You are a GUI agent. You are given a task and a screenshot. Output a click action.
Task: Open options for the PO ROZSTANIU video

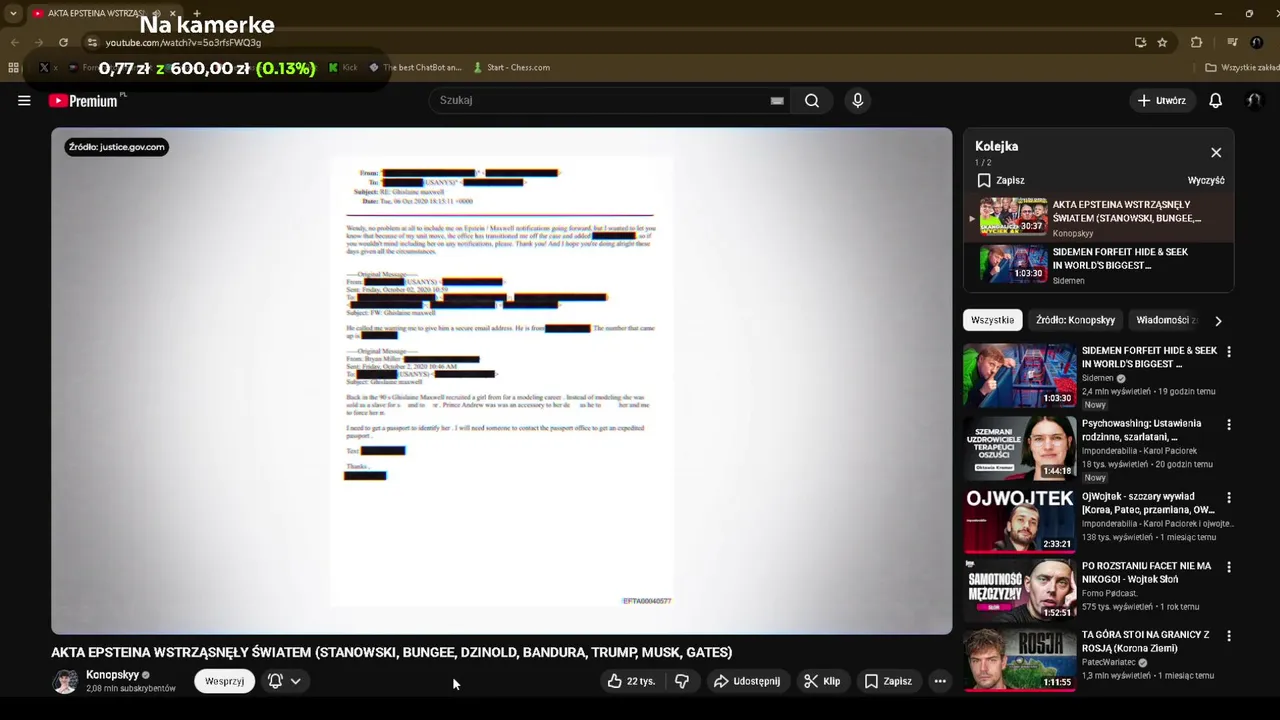click(x=1229, y=567)
